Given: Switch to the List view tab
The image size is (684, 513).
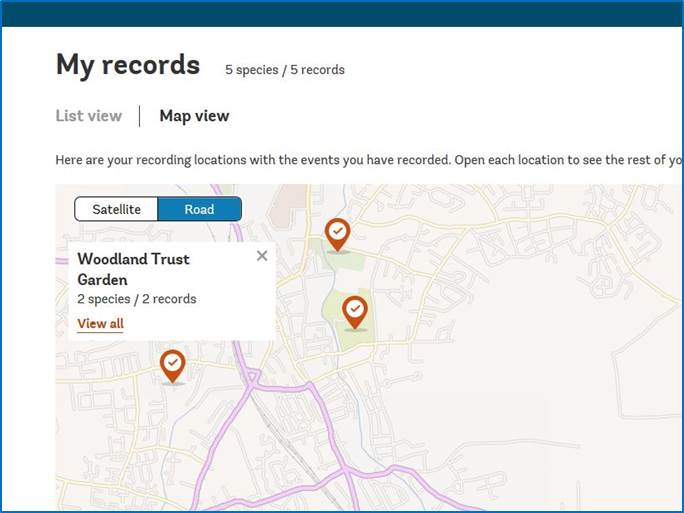Looking at the screenshot, I should pyautogui.click(x=89, y=116).
